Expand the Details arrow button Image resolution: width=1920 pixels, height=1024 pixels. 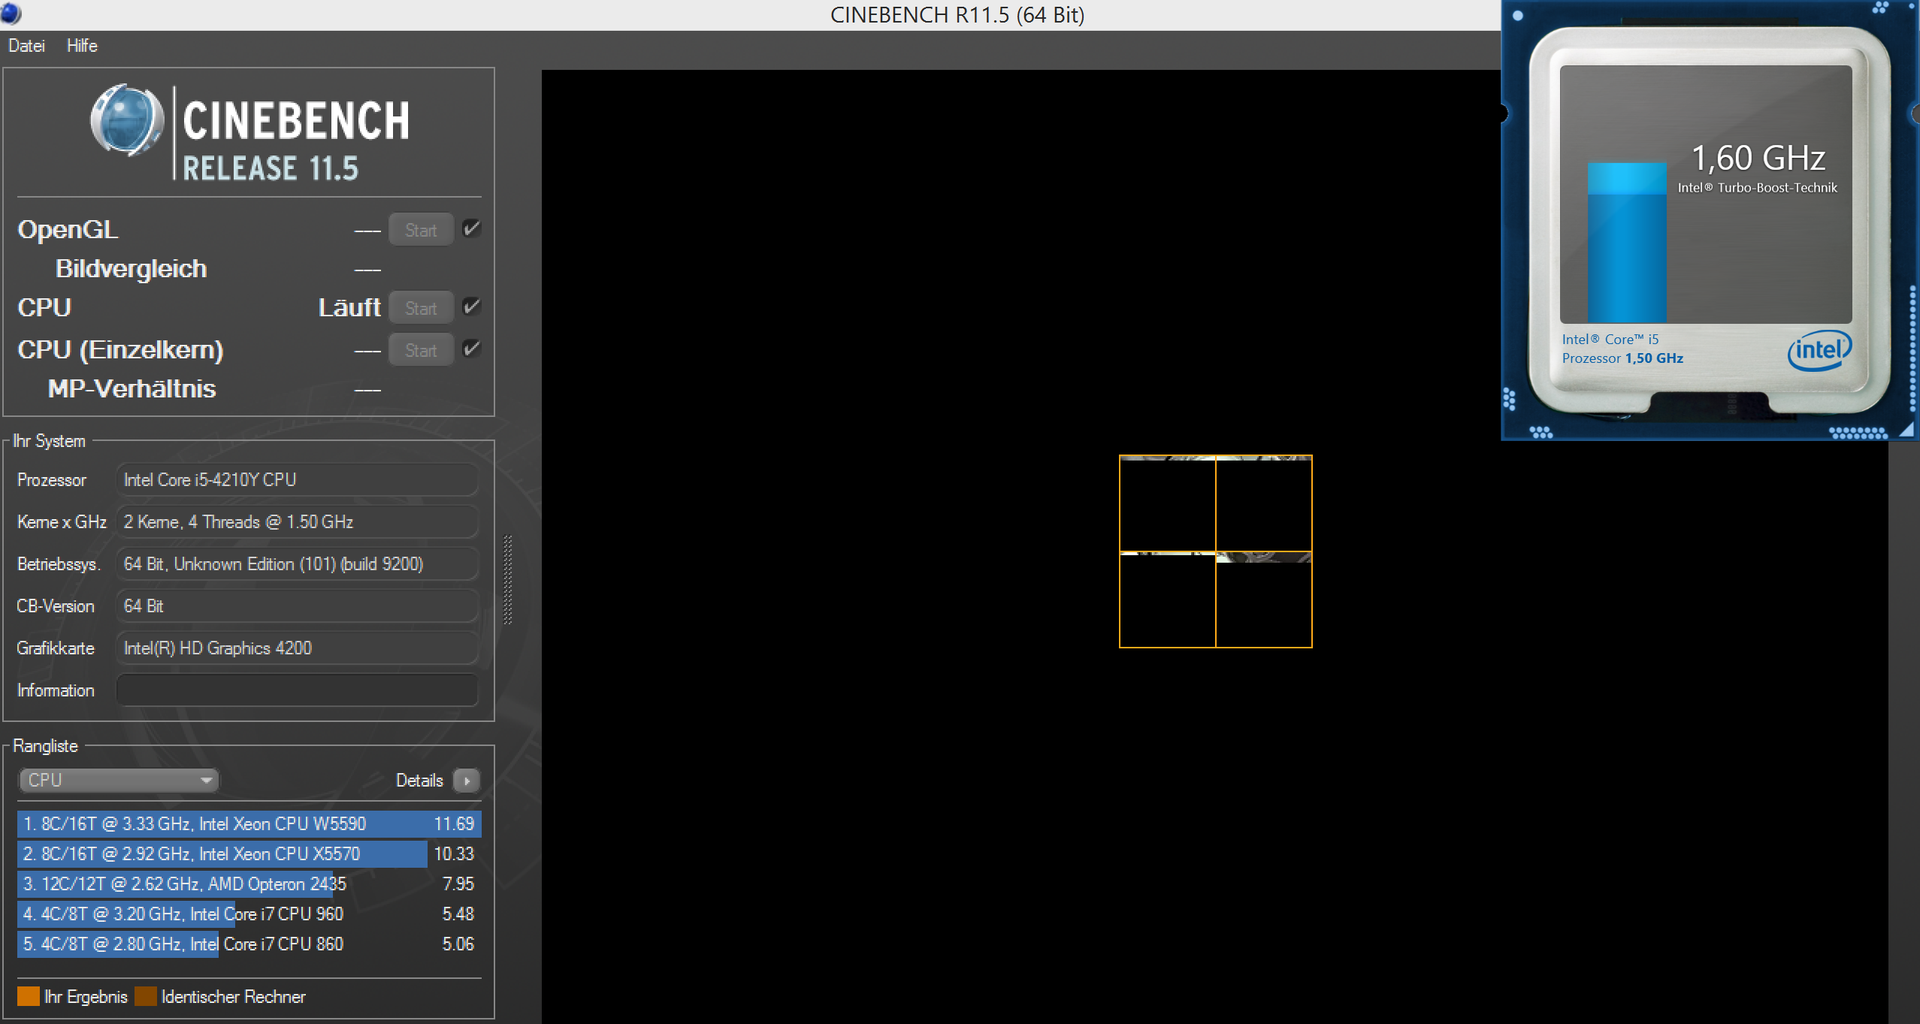coord(467,780)
